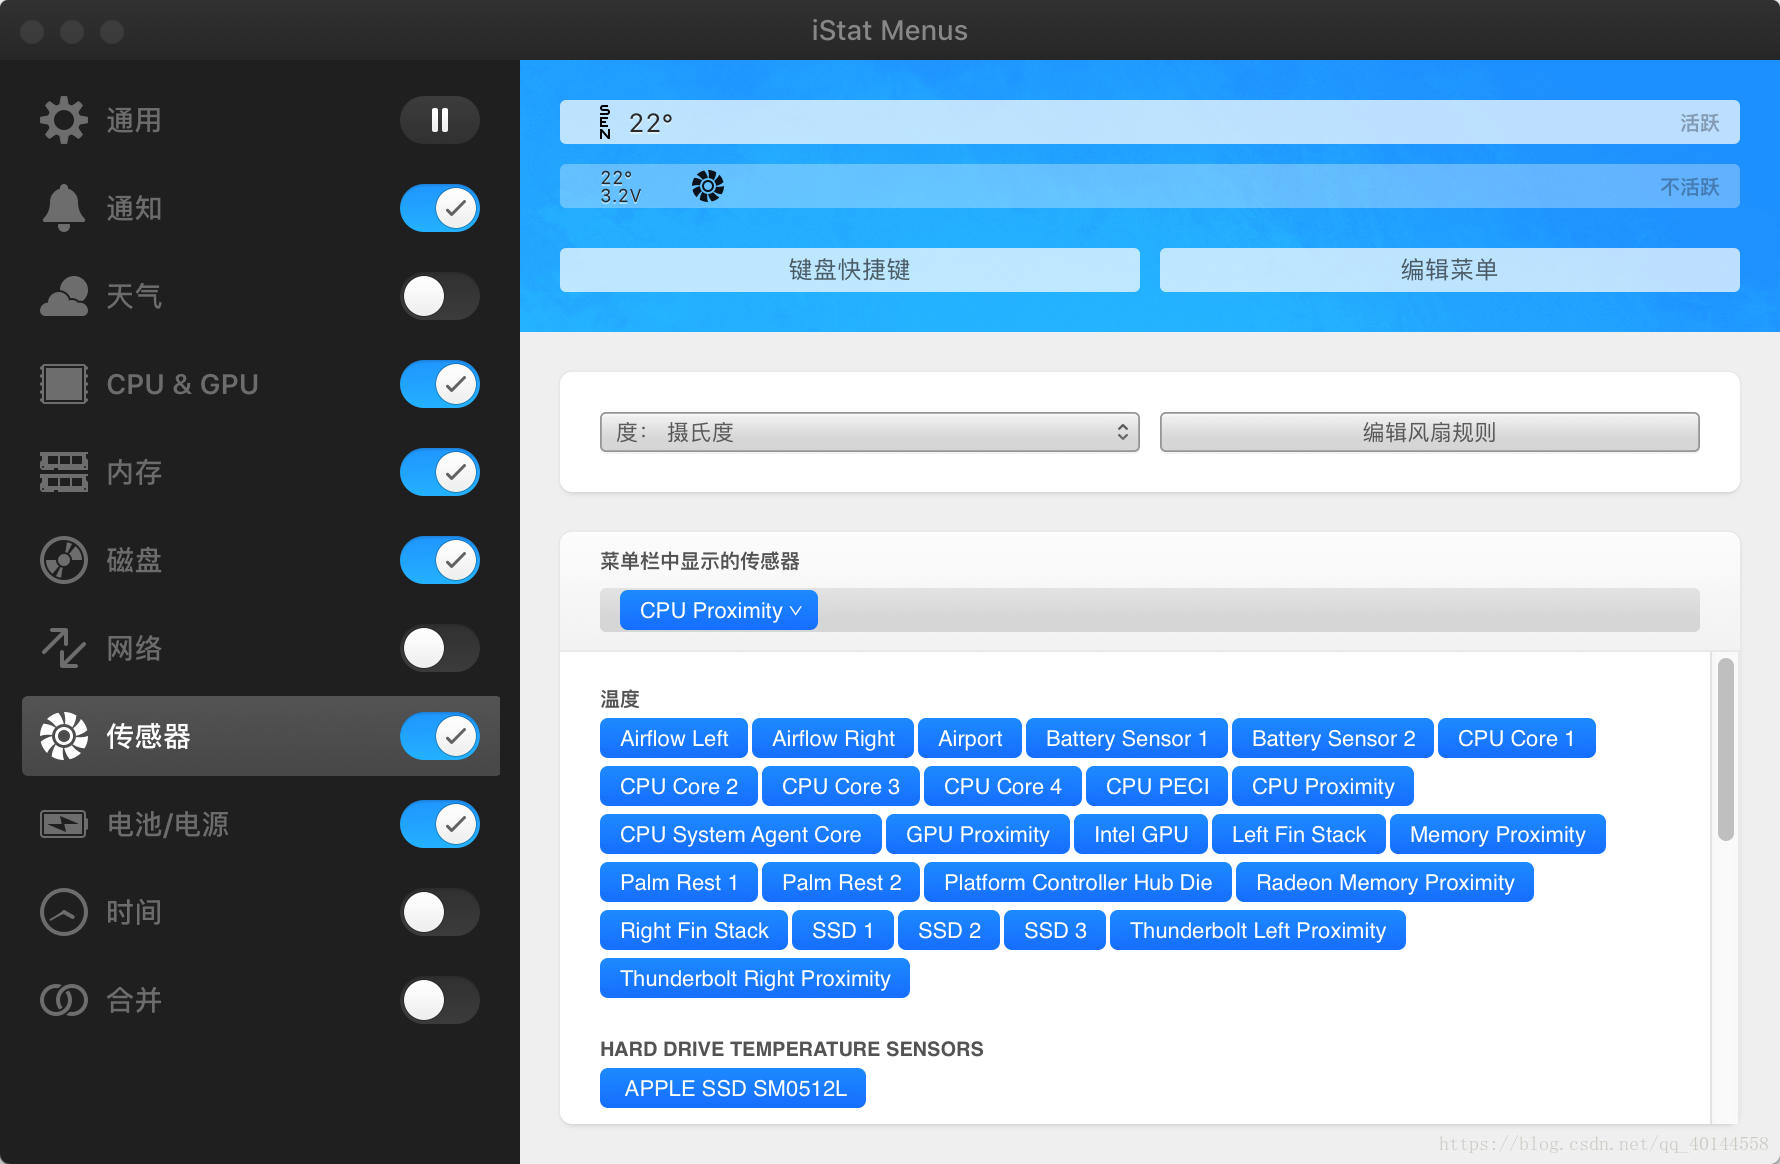
Task: Click the clock icon for 时间
Action: pos(64,912)
